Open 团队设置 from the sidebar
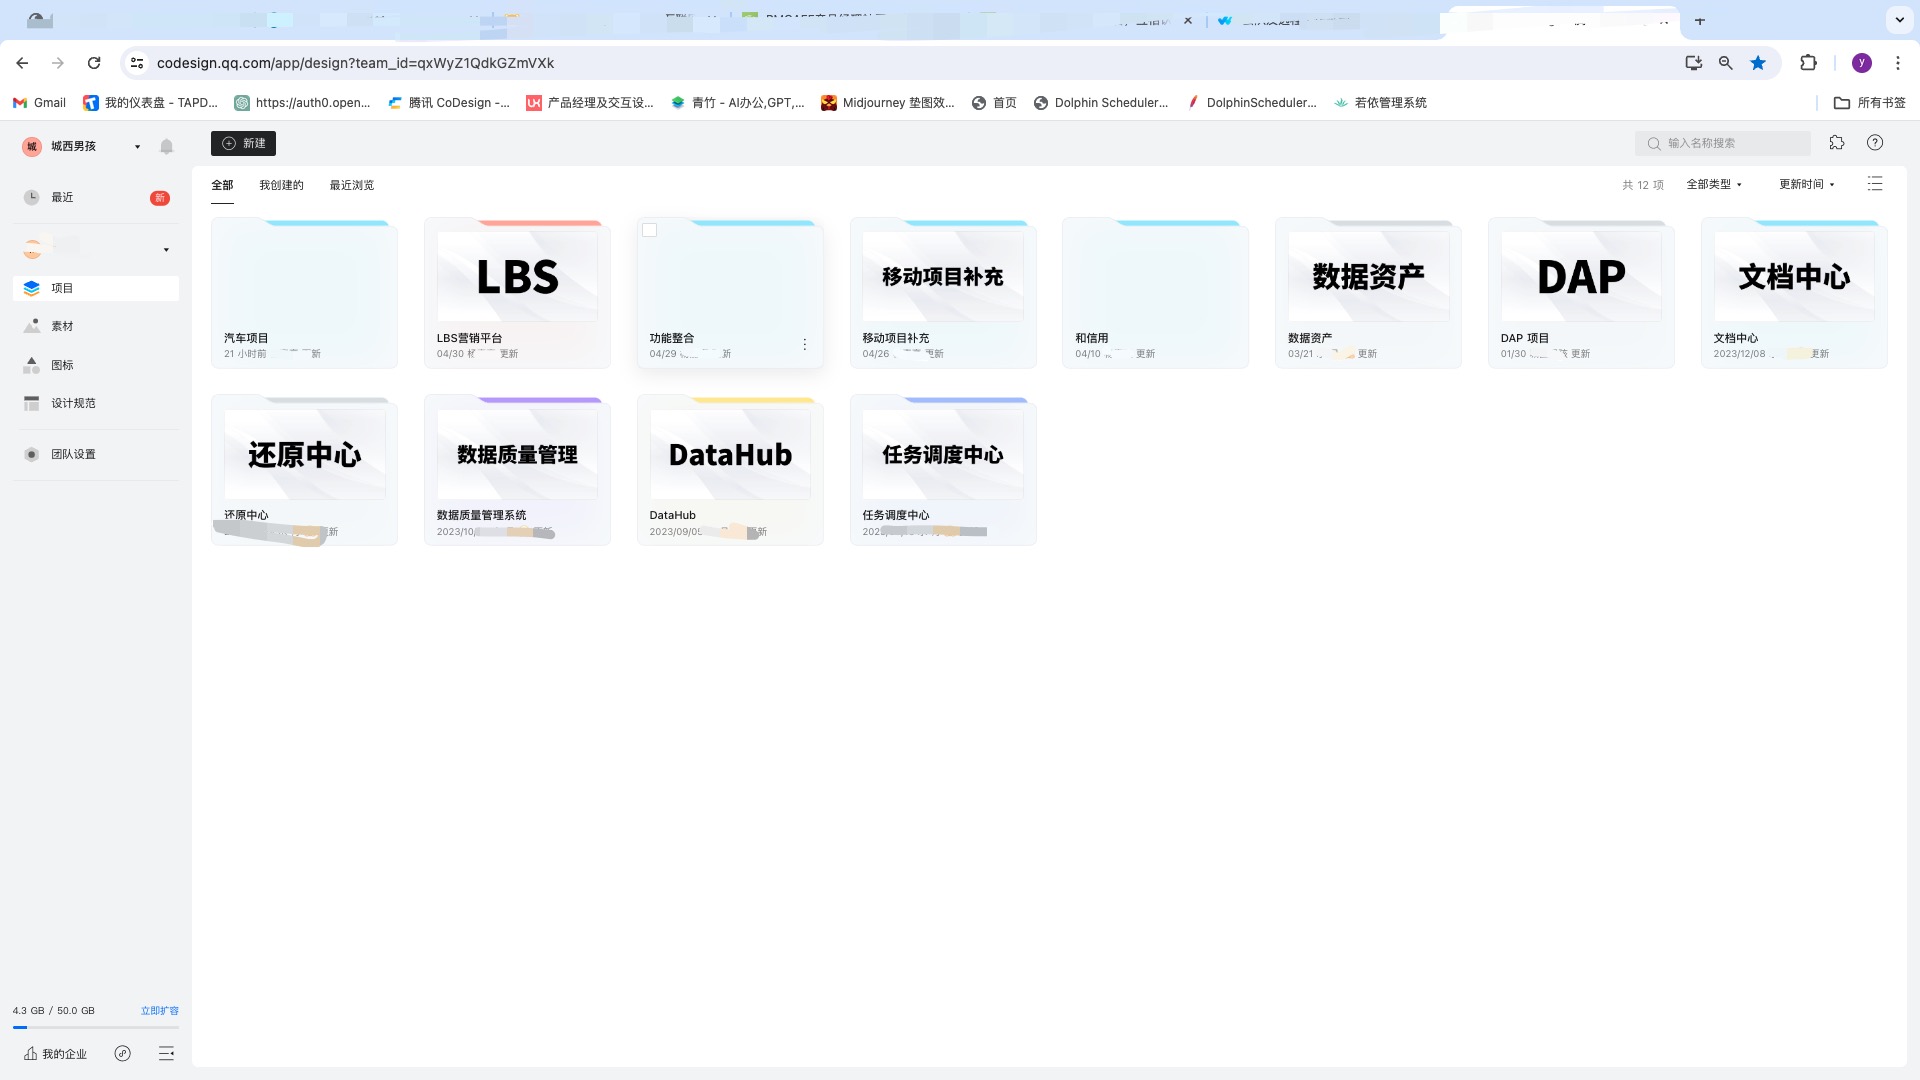The height and width of the screenshot is (1080, 1920). click(x=74, y=453)
